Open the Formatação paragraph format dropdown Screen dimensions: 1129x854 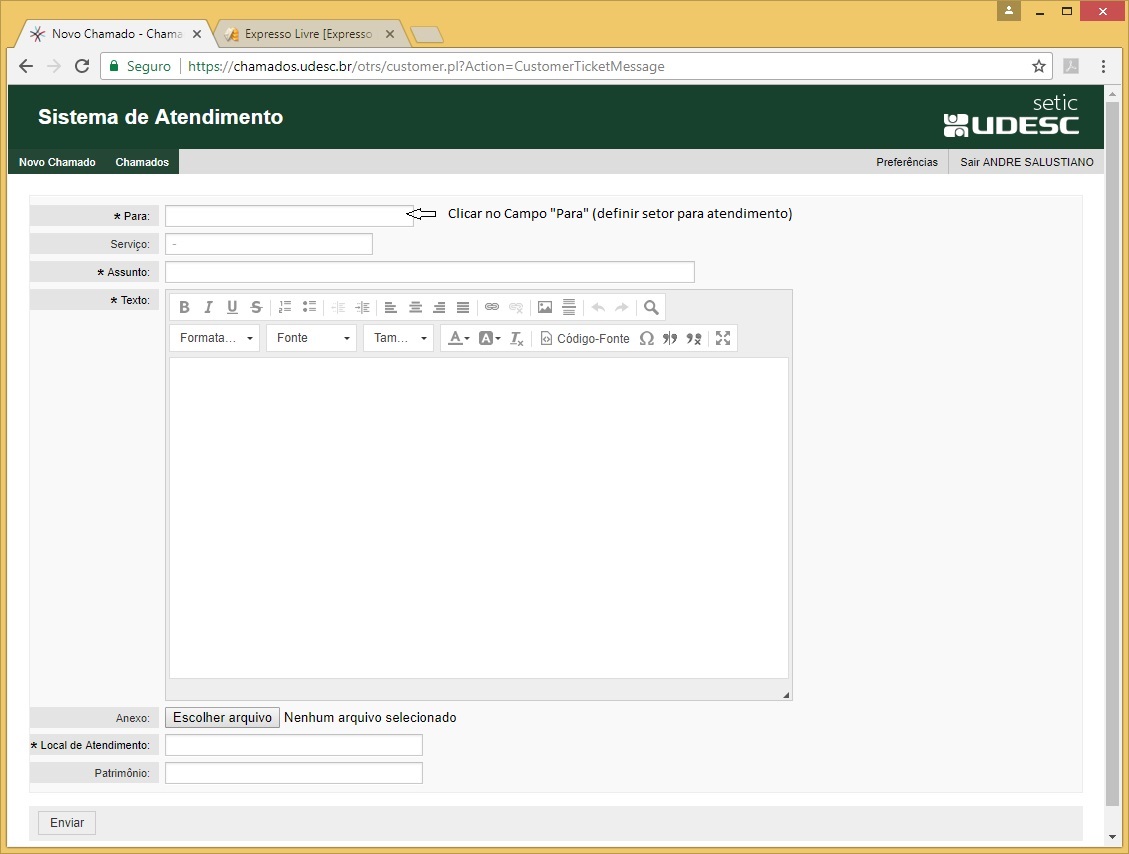click(214, 339)
